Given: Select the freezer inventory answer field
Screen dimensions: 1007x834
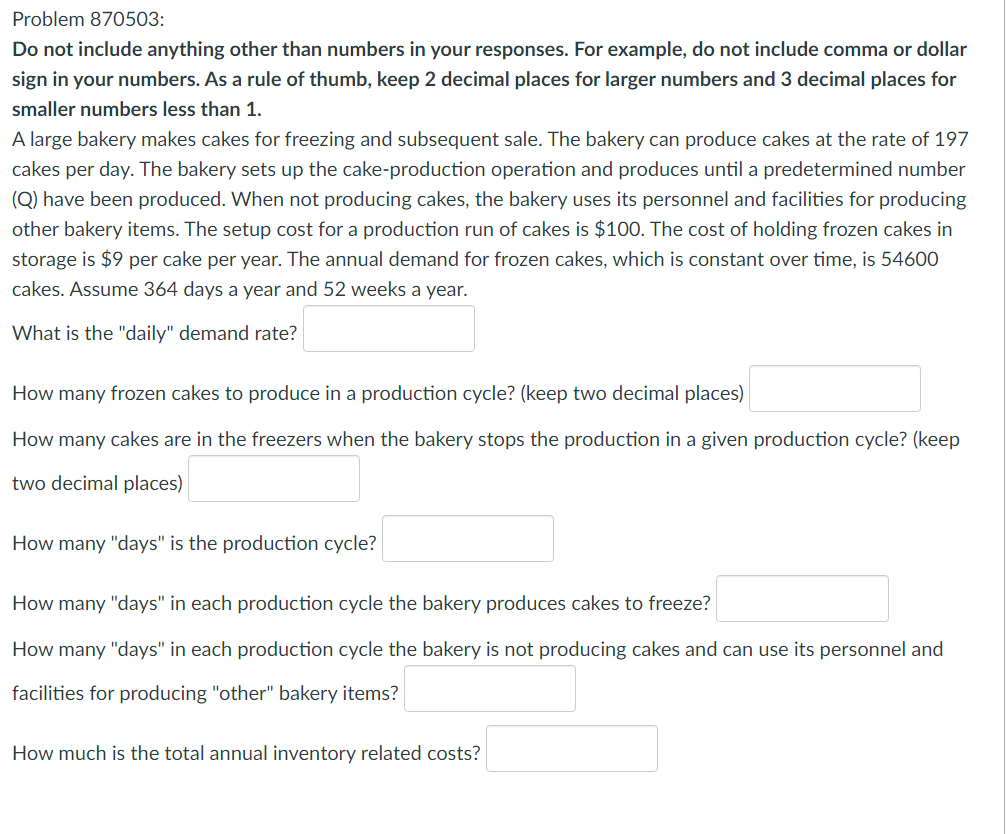Looking at the screenshot, I should click(273, 478).
